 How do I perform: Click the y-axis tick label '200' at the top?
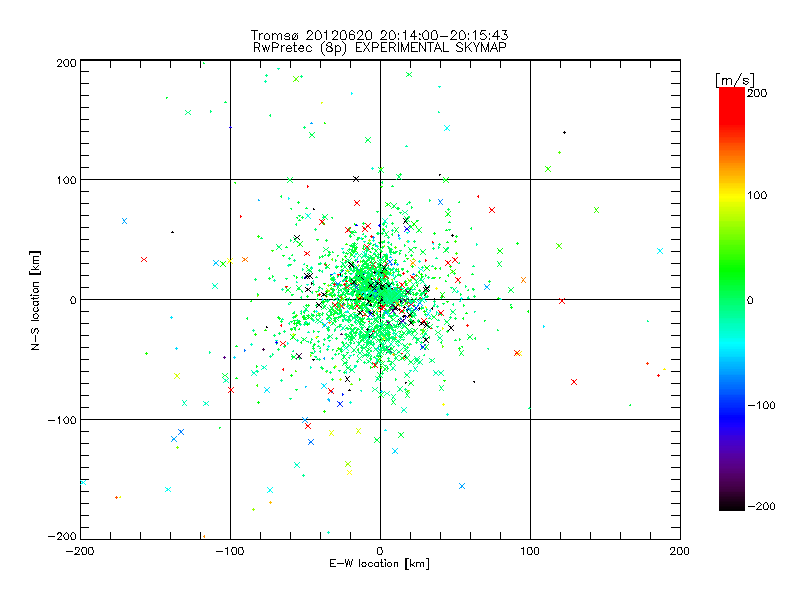click(x=66, y=63)
